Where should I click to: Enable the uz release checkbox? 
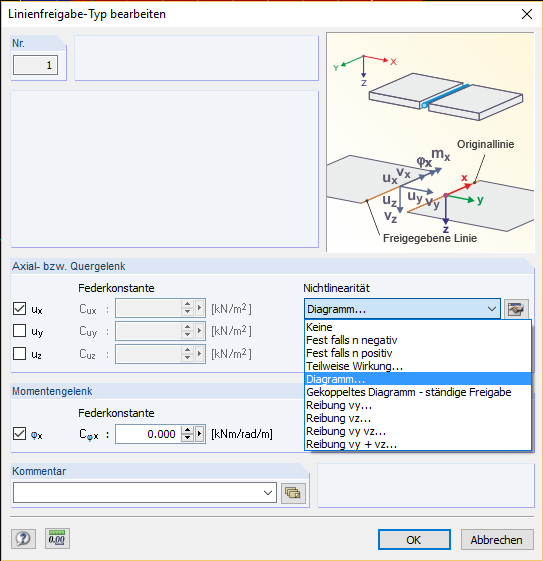click(19, 353)
